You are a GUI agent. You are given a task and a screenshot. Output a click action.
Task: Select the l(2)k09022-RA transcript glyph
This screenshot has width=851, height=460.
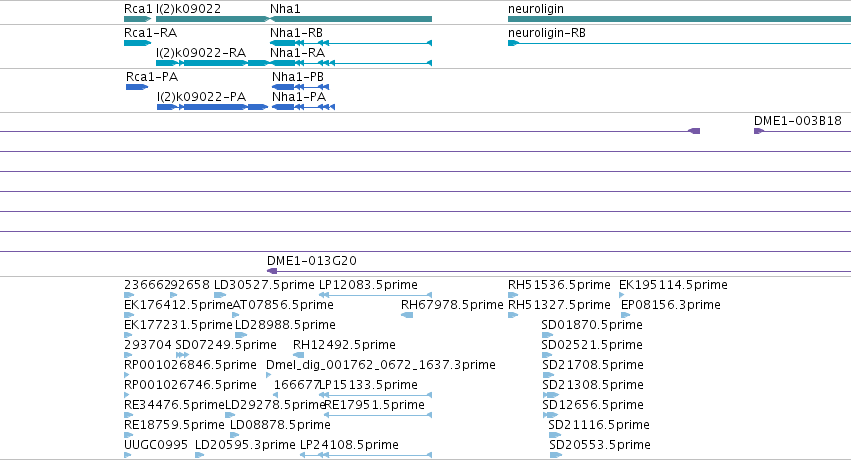[x=212, y=63]
